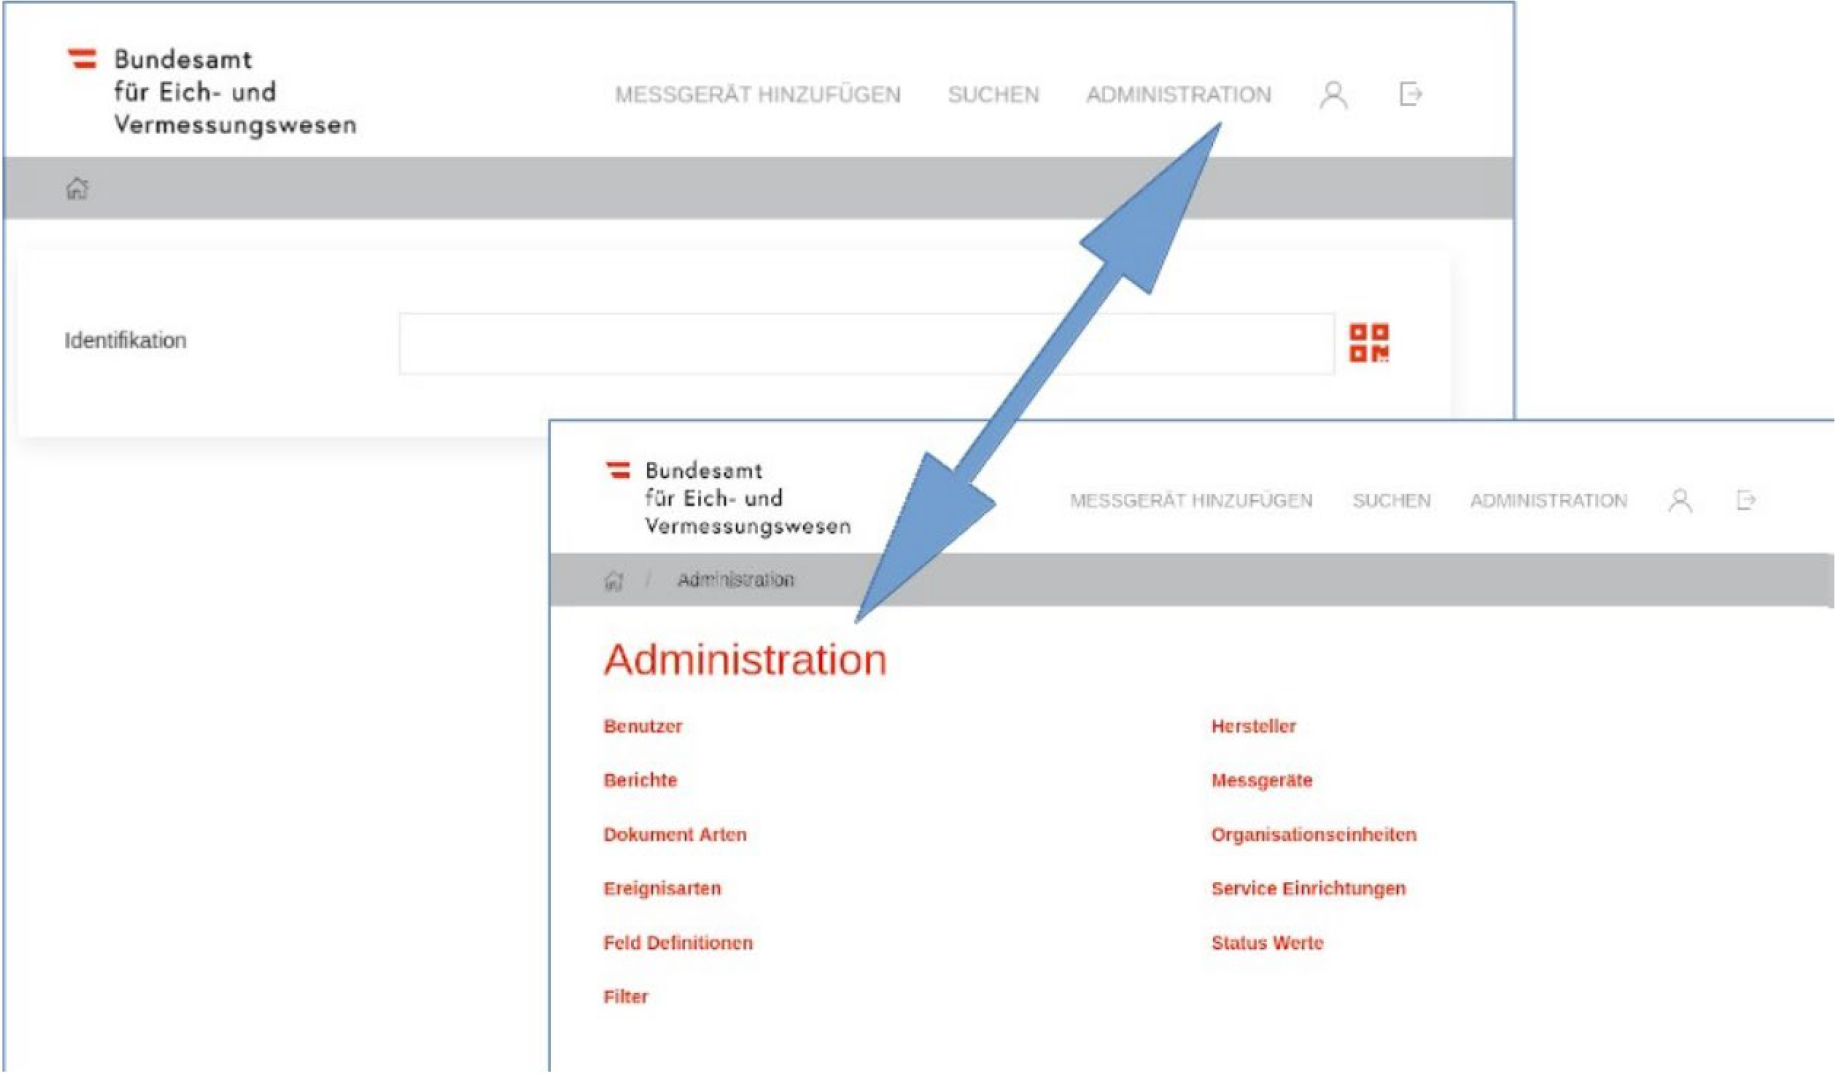Click into the Identifikation input field

pyautogui.click(x=867, y=343)
